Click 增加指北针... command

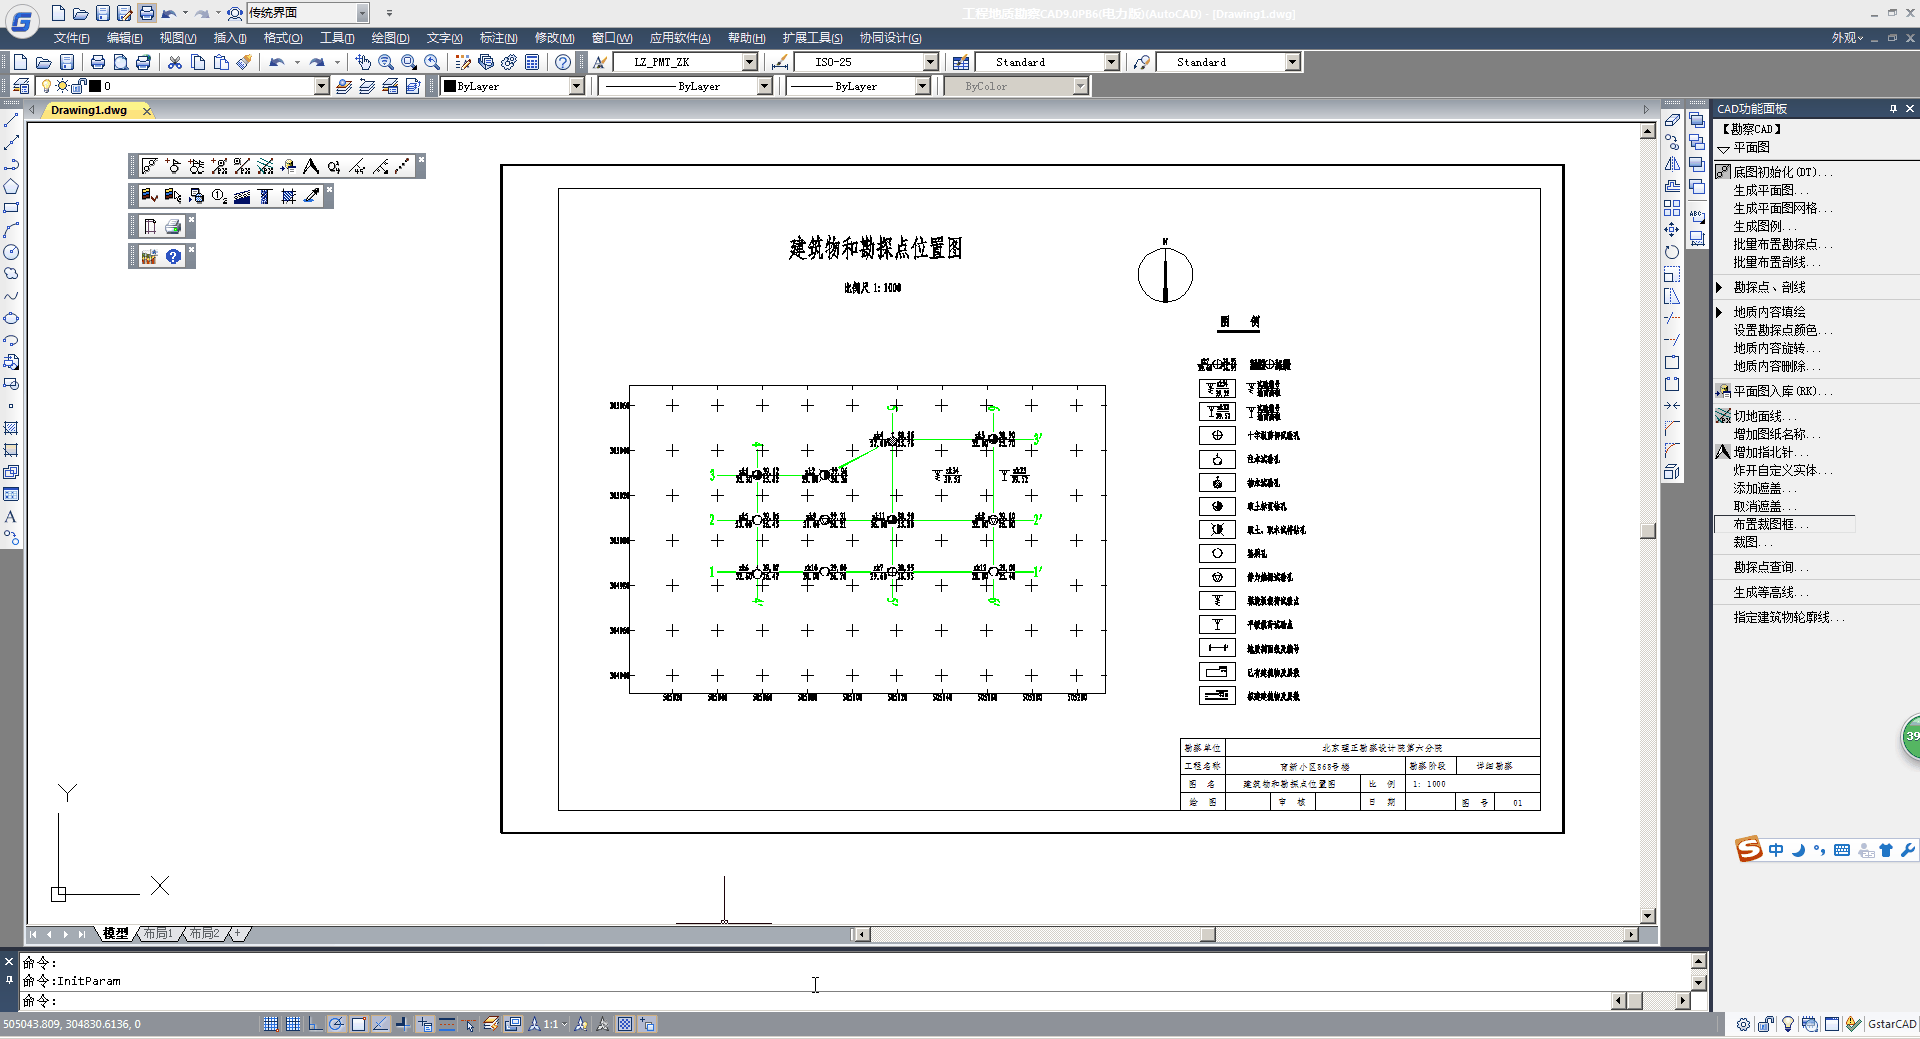[1770, 452]
